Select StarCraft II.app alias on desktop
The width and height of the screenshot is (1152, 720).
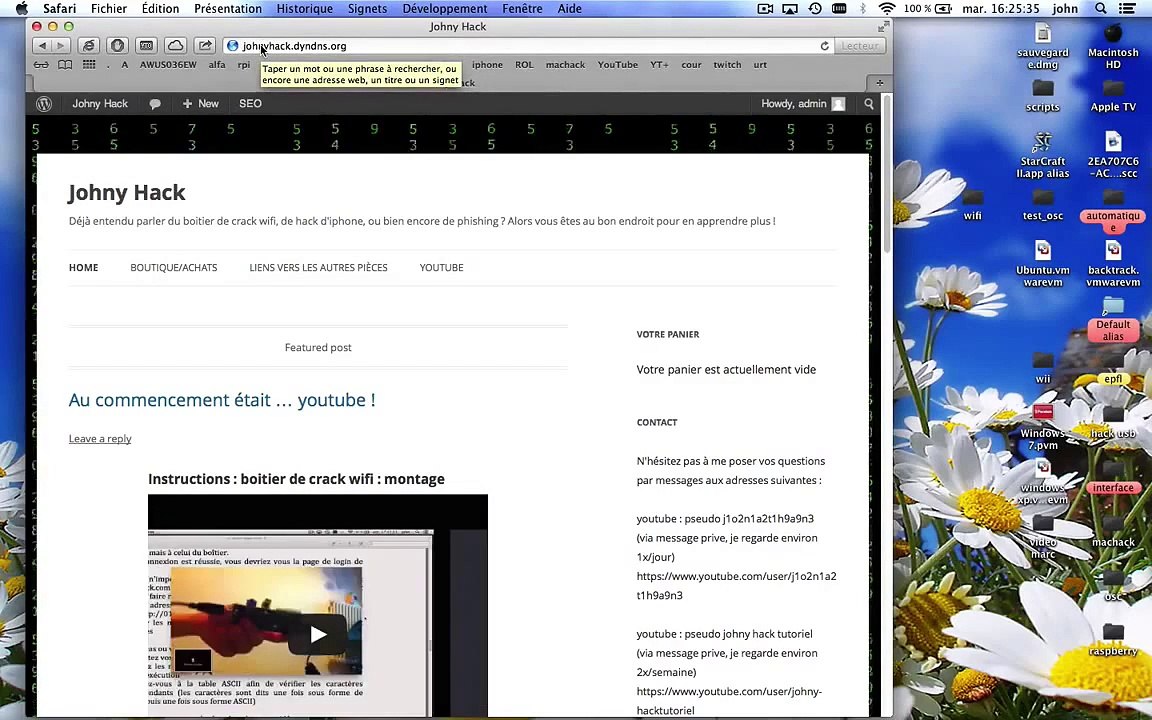tap(1043, 154)
